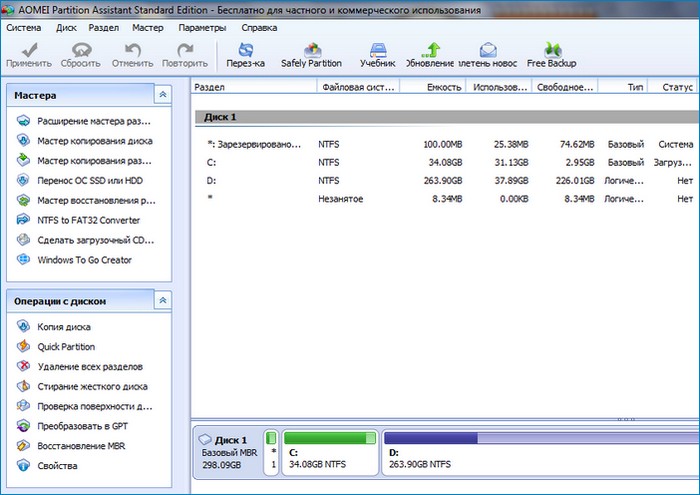The height and width of the screenshot is (495, 700).
Task: Open the Справка menu
Action: click(260, 27)
